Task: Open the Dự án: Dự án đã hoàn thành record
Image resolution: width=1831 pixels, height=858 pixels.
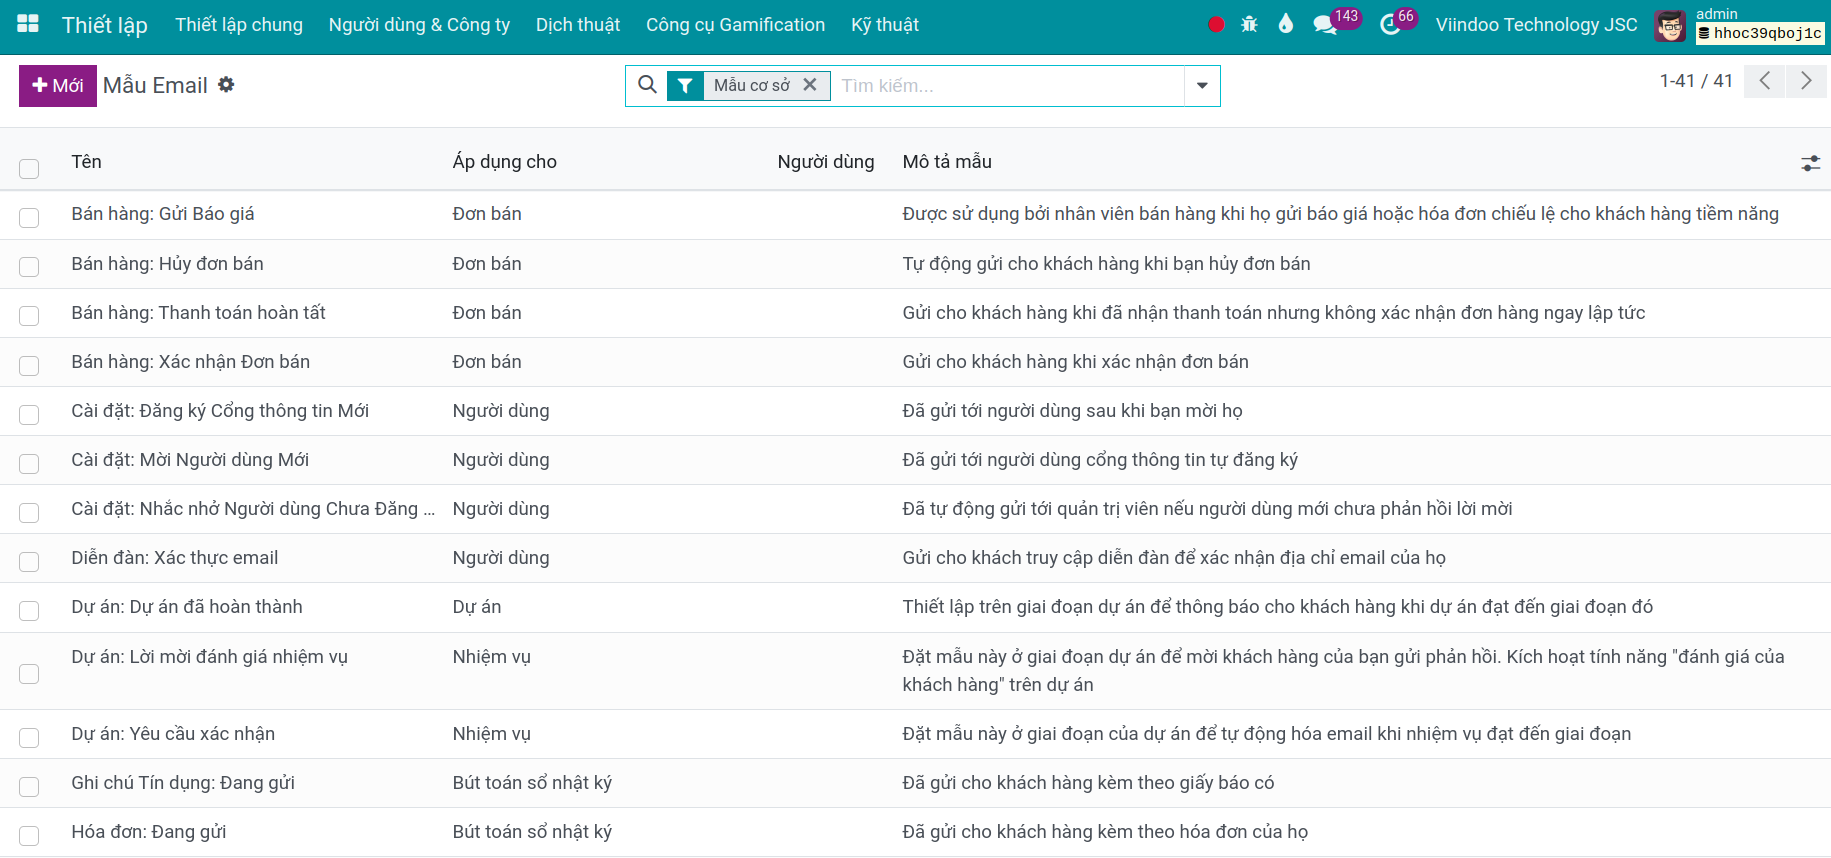Action: [x=187, y=607]
